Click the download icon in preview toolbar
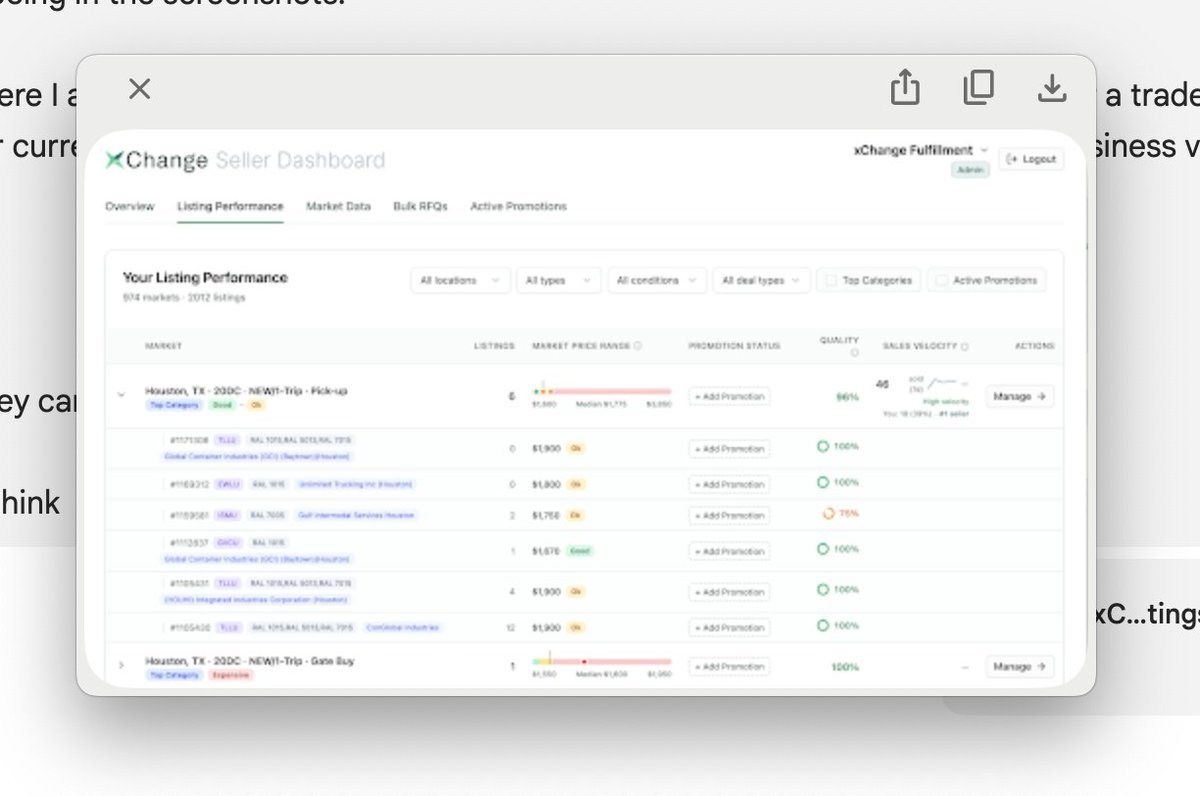Viewport: 1200px width, 796px height. coord(1051,89)
